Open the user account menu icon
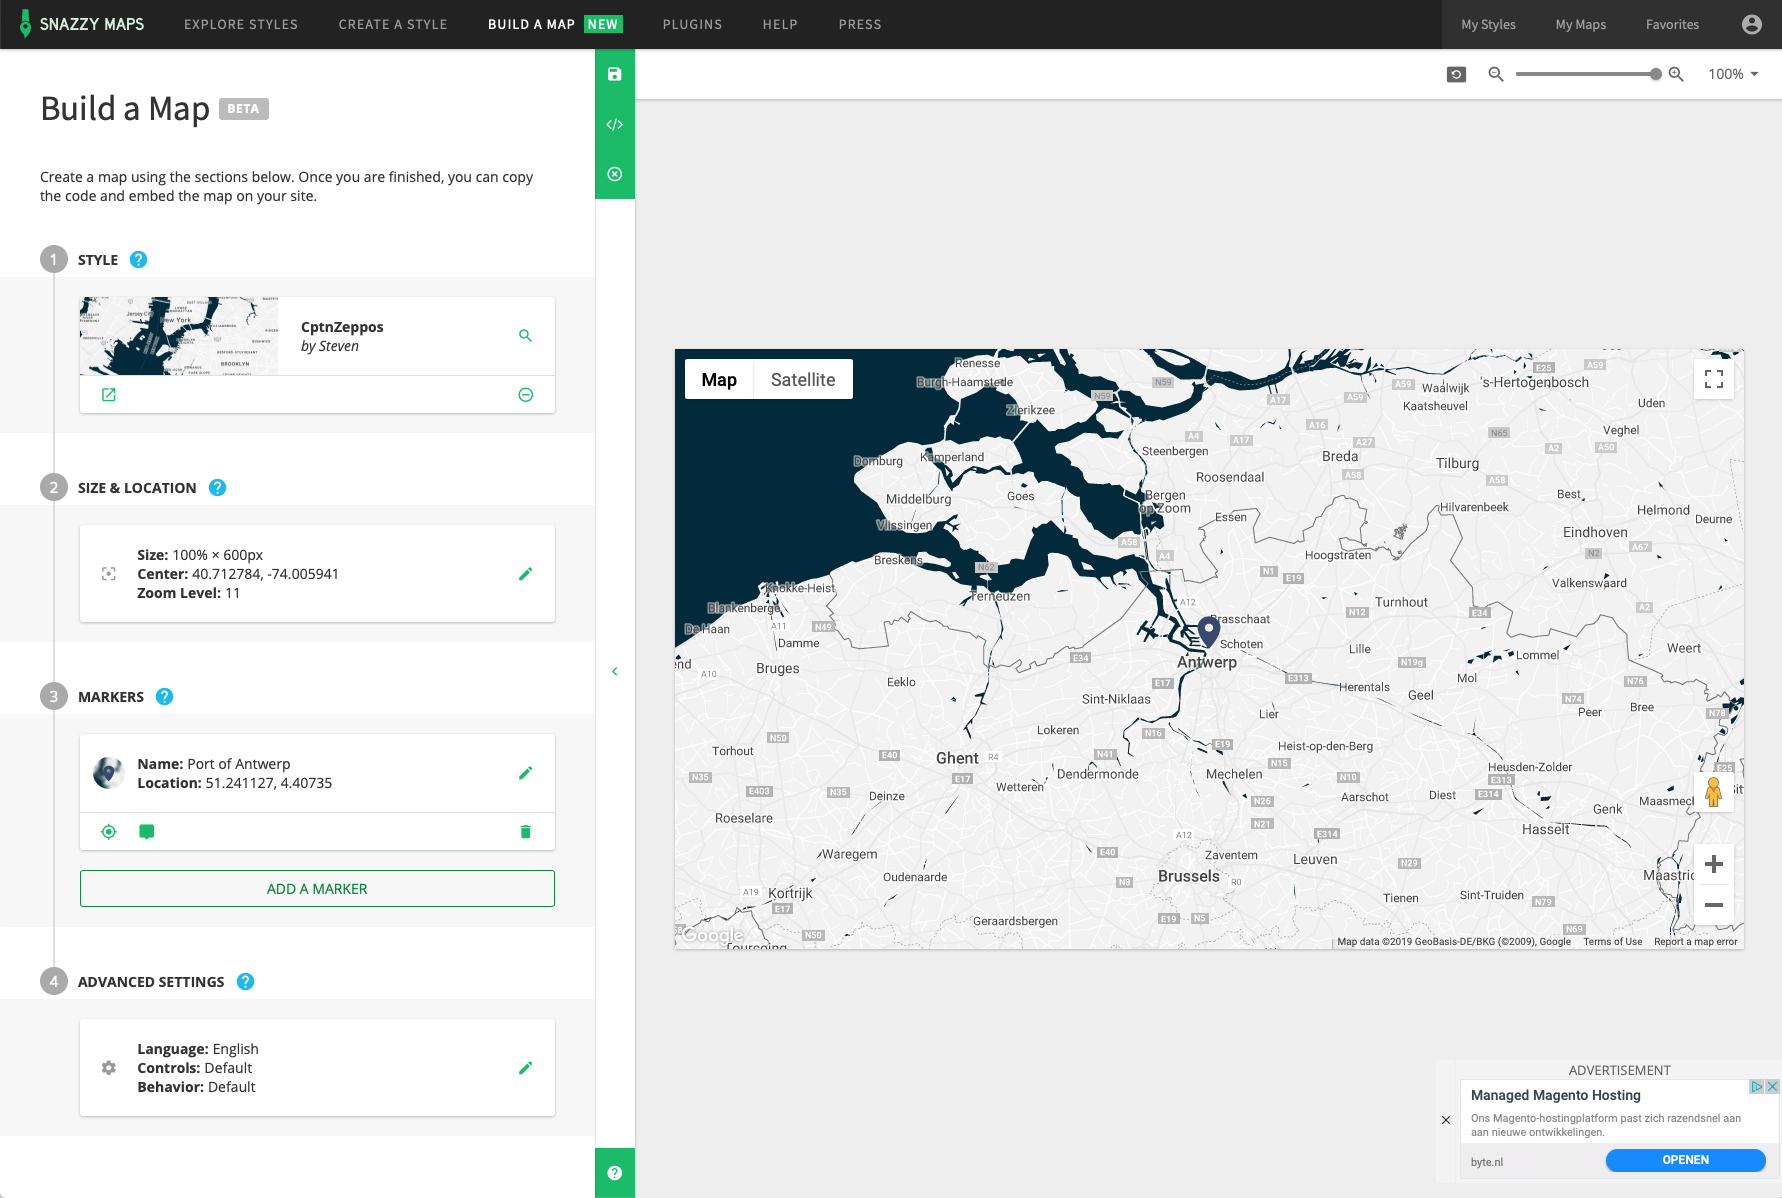The height and width of the screenshot is (1198, 1782). pos(1751,24)
